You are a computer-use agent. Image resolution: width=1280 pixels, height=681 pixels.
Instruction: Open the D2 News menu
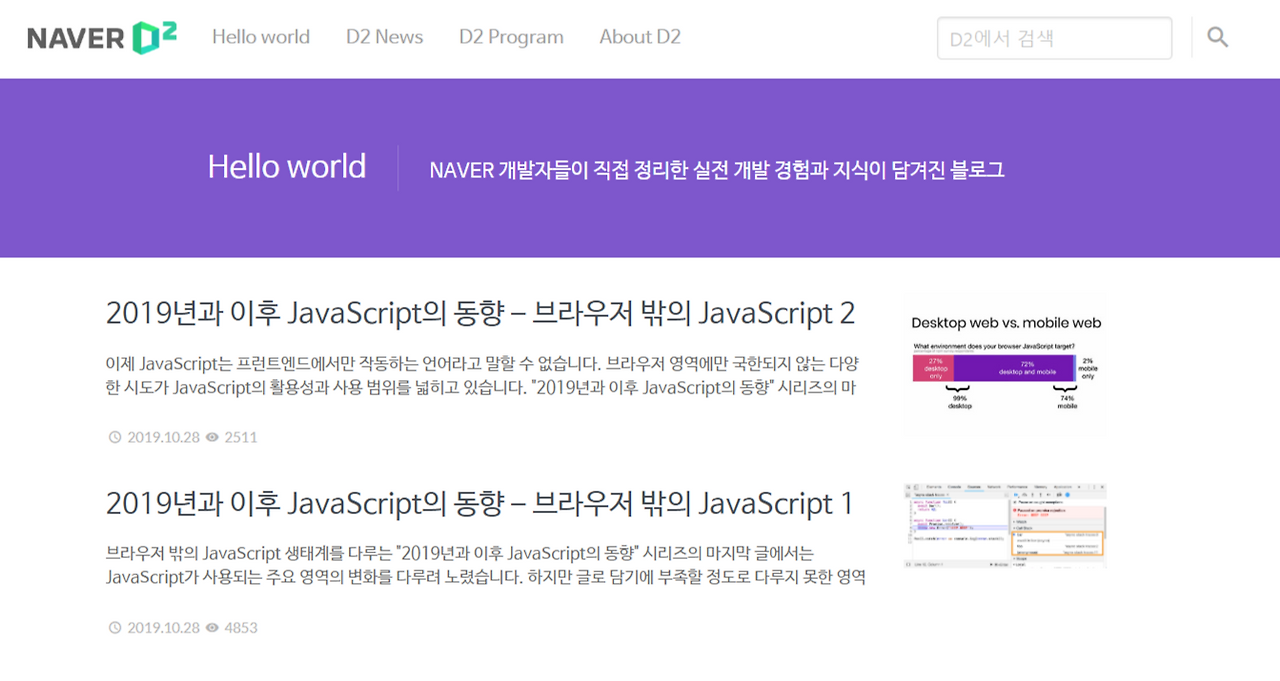(x=385, y=37)
